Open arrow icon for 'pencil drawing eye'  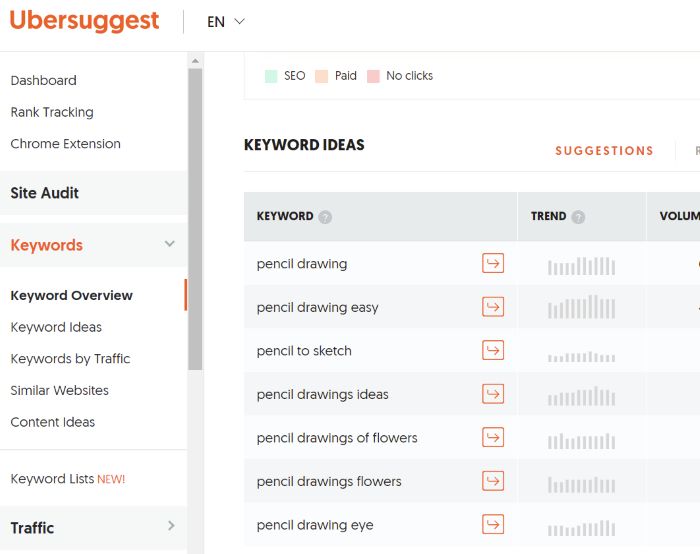pos(493,525)
